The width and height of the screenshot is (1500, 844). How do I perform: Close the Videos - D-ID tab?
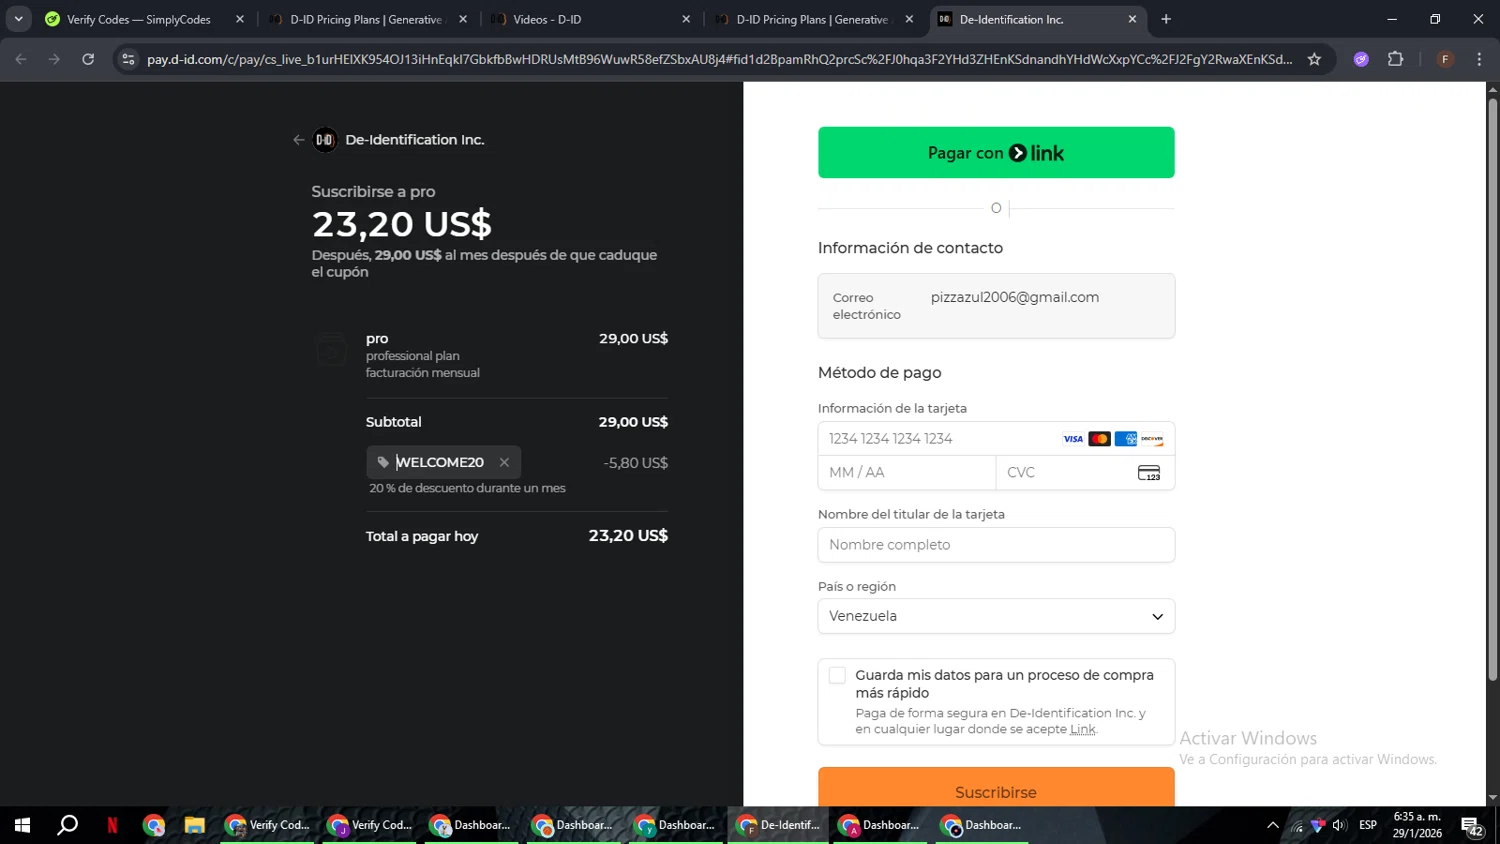[x=686, y=19]
